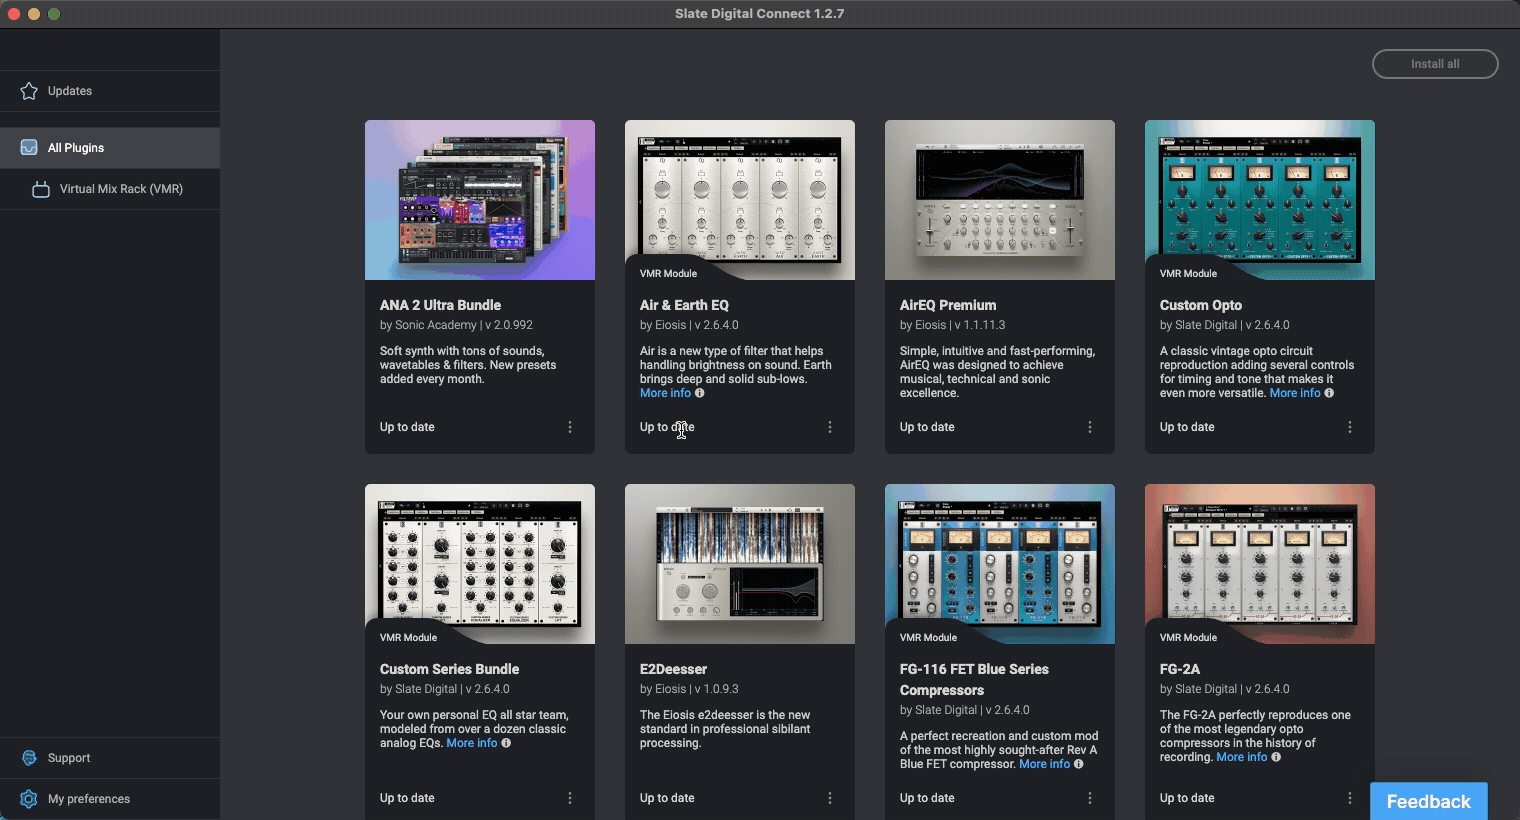Screen dimensions: 1520x820
Task: Follow More info link for Custom Series Bundle
Action: (x=471, y=743)
